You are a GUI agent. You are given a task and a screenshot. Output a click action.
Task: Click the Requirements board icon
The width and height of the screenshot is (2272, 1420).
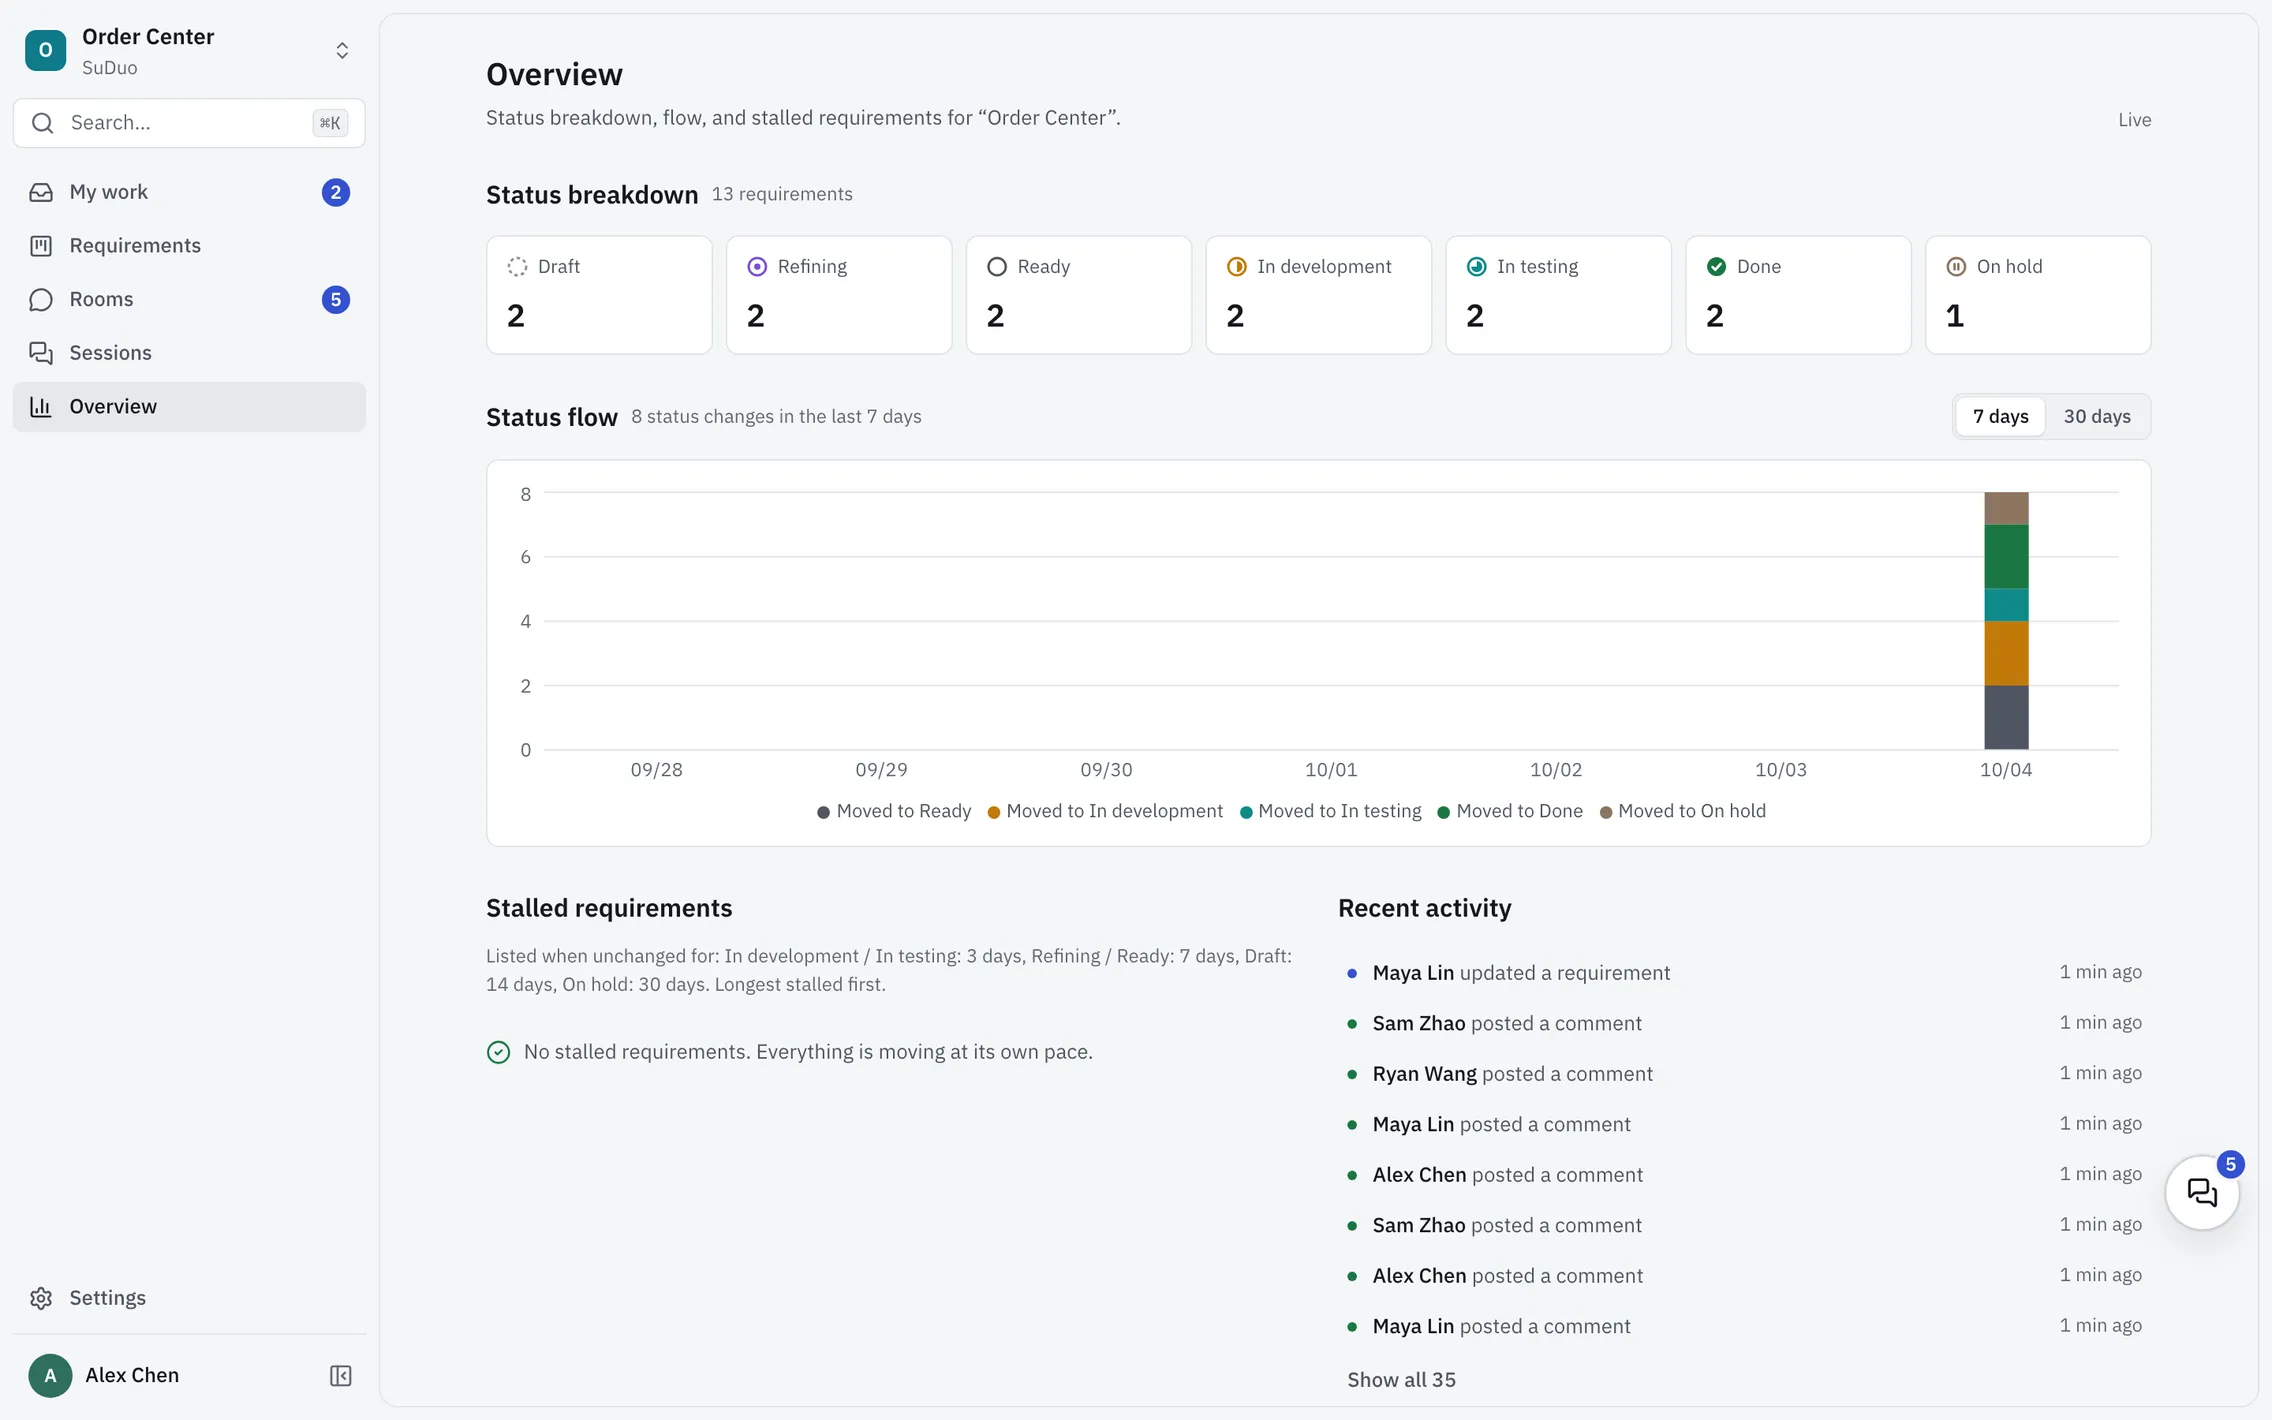tap(41, 246)
